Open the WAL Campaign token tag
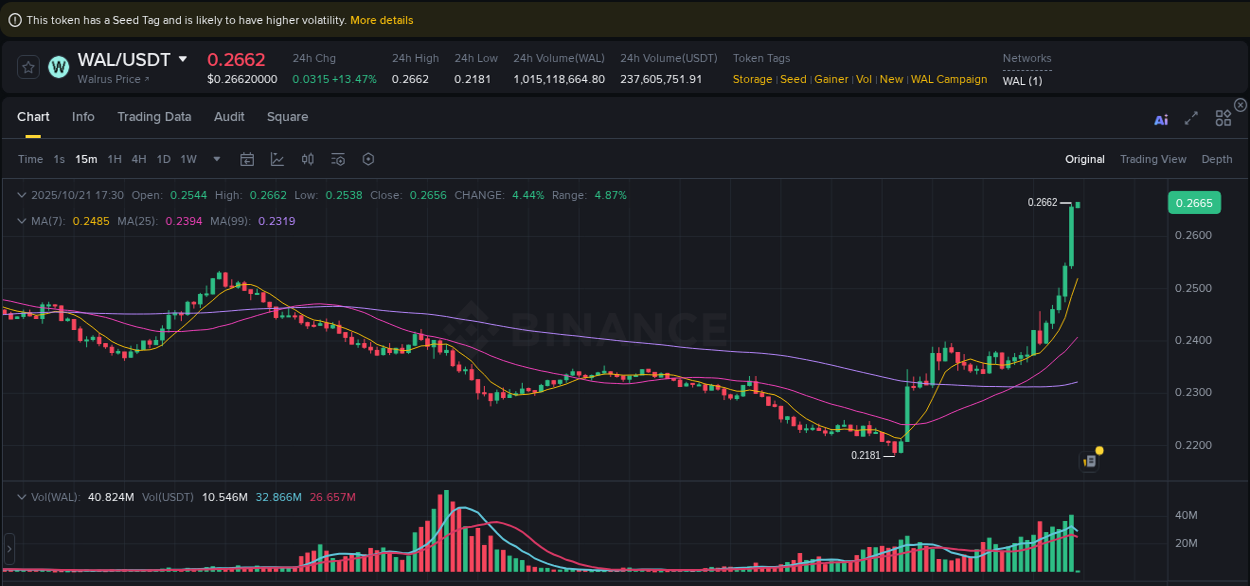The image size is (1250, 586). coord(948,79)
